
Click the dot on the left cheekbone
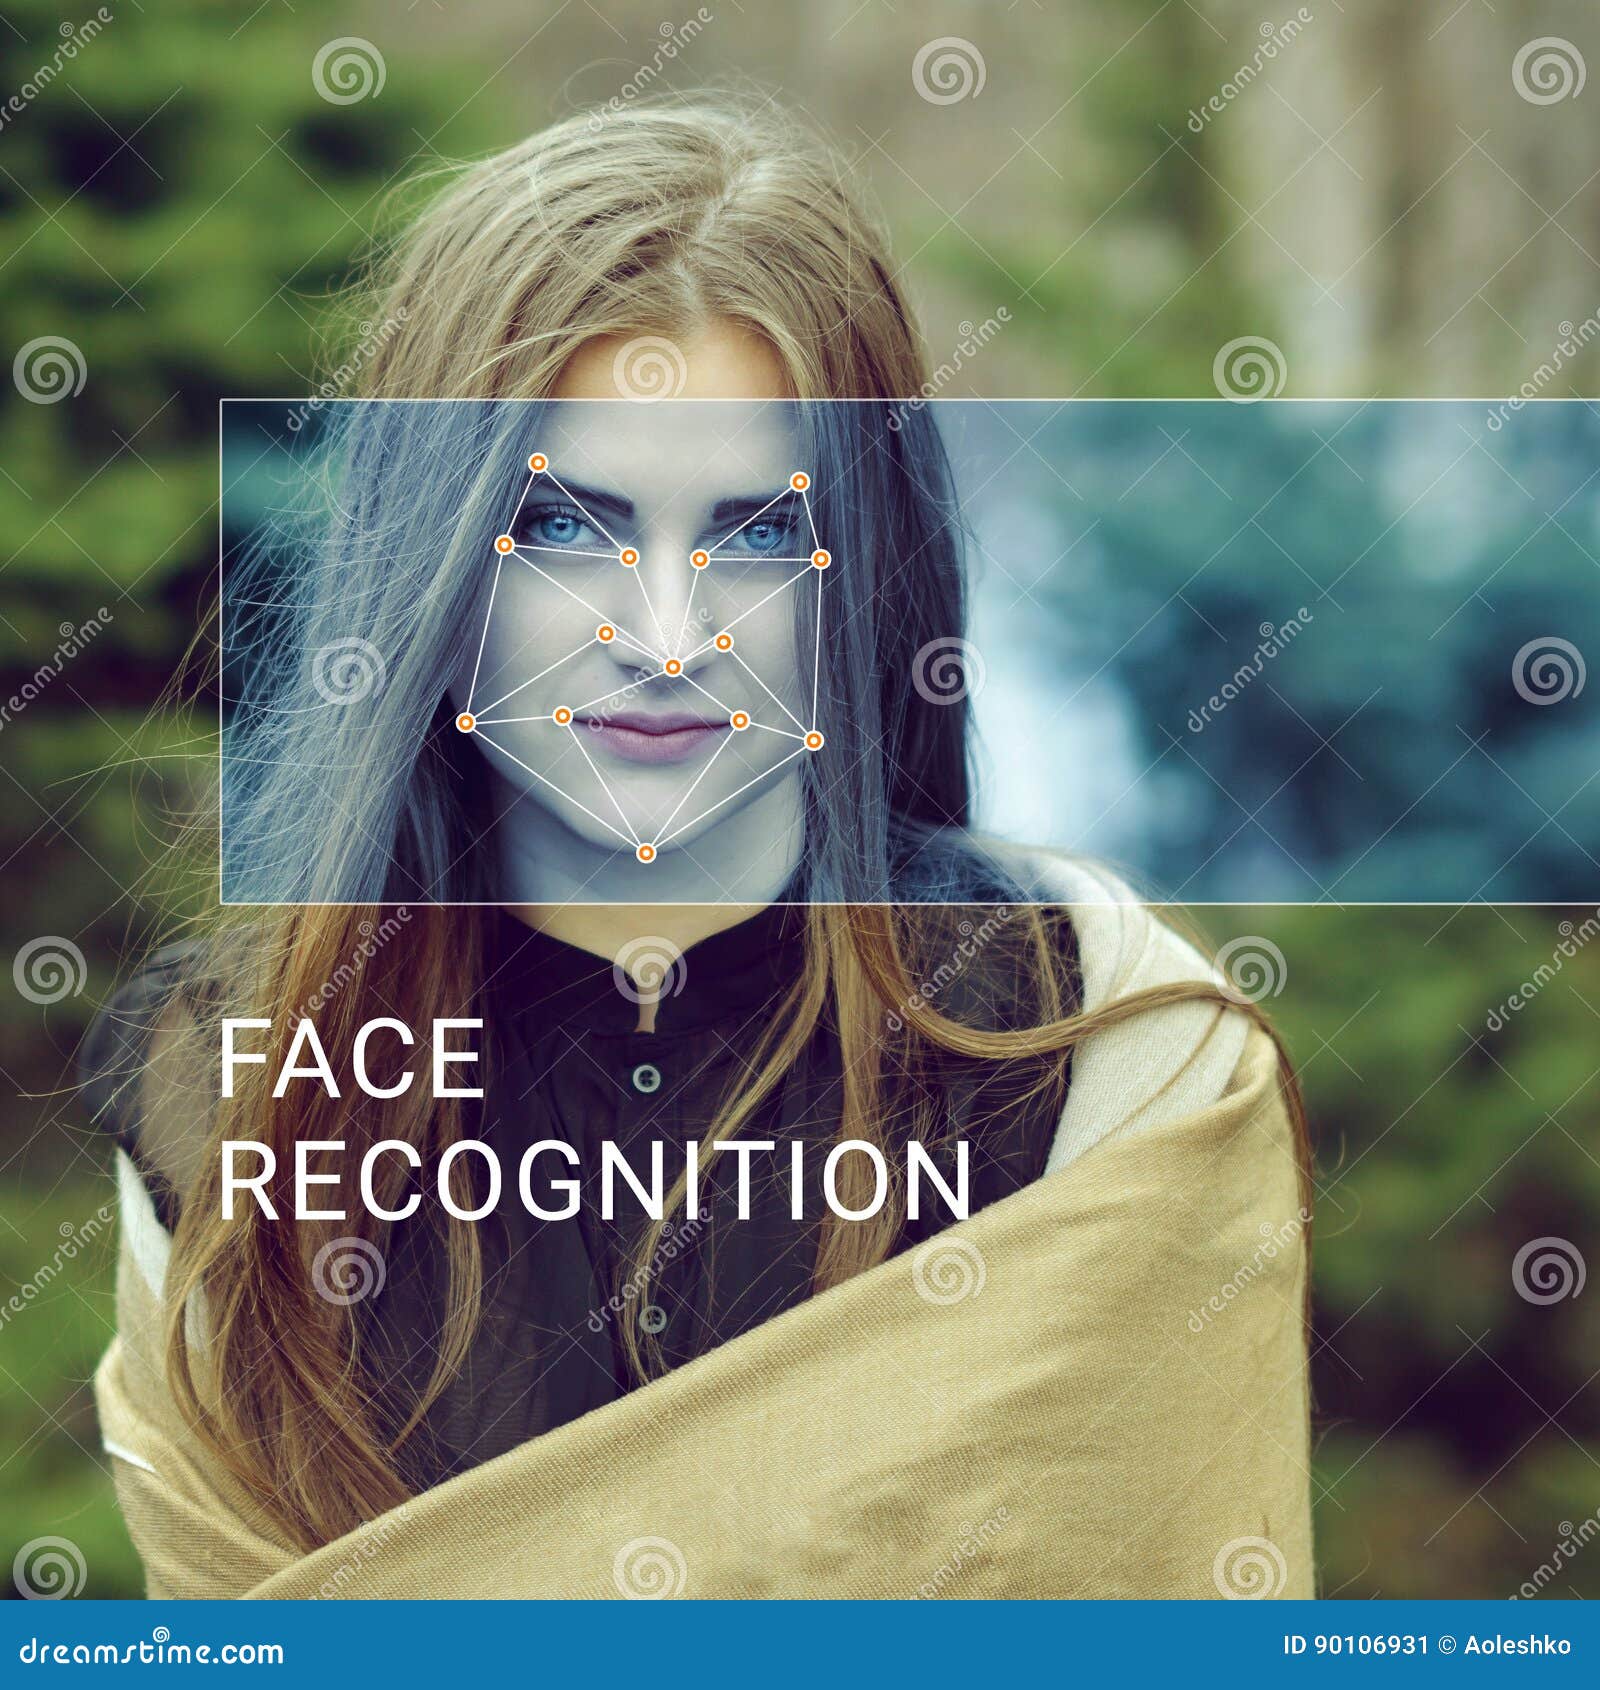[x=606, y=634]
